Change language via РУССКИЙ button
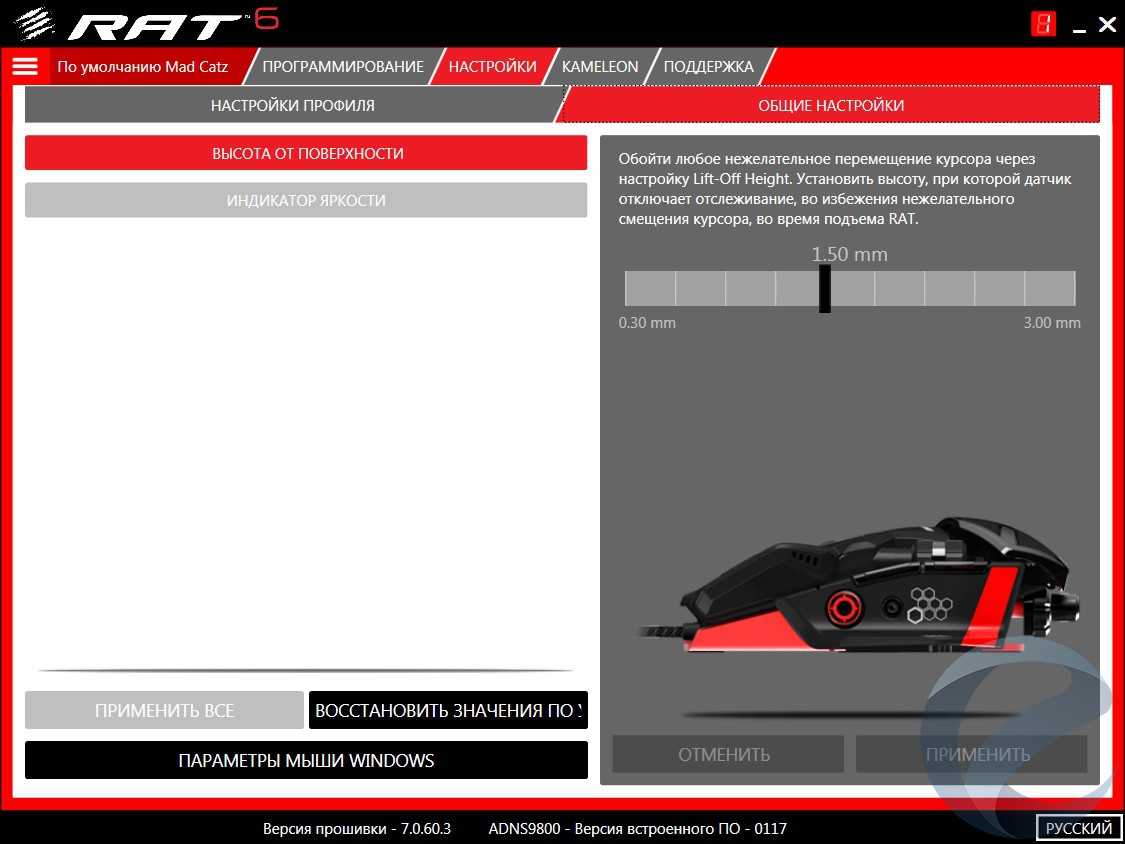Viewport: 1125px width, 844px height. 1079,828
